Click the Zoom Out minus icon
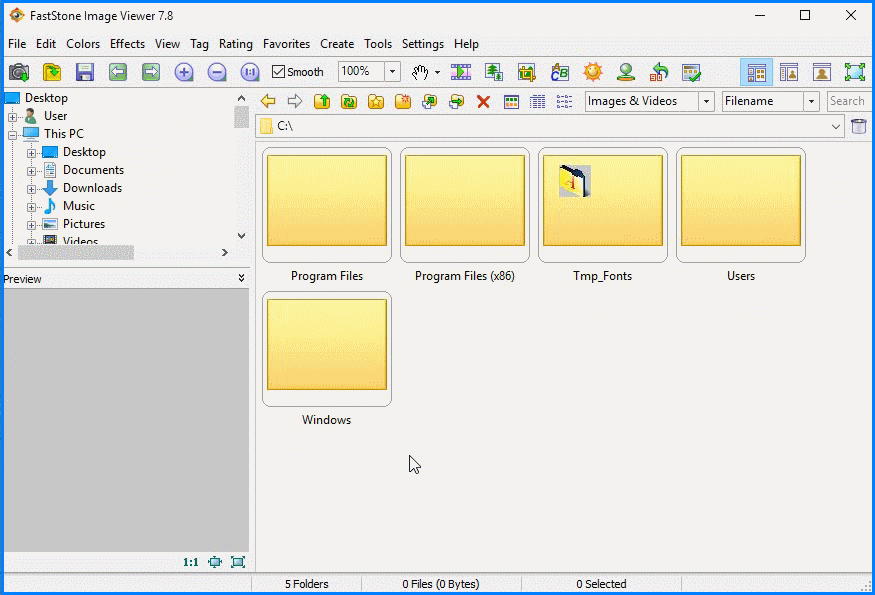 217,72
